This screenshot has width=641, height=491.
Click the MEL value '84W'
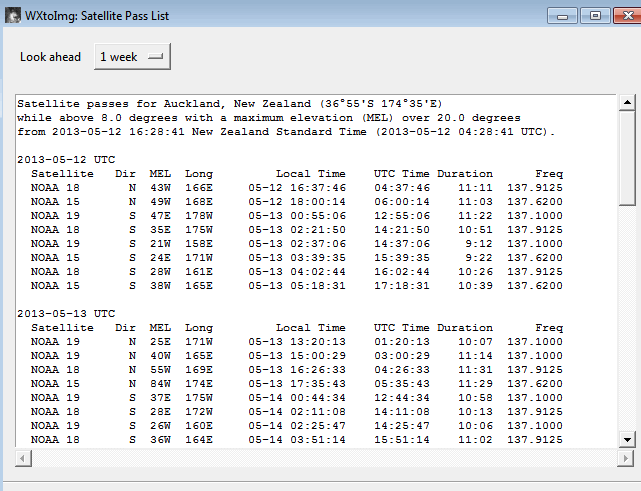[160, 383]
